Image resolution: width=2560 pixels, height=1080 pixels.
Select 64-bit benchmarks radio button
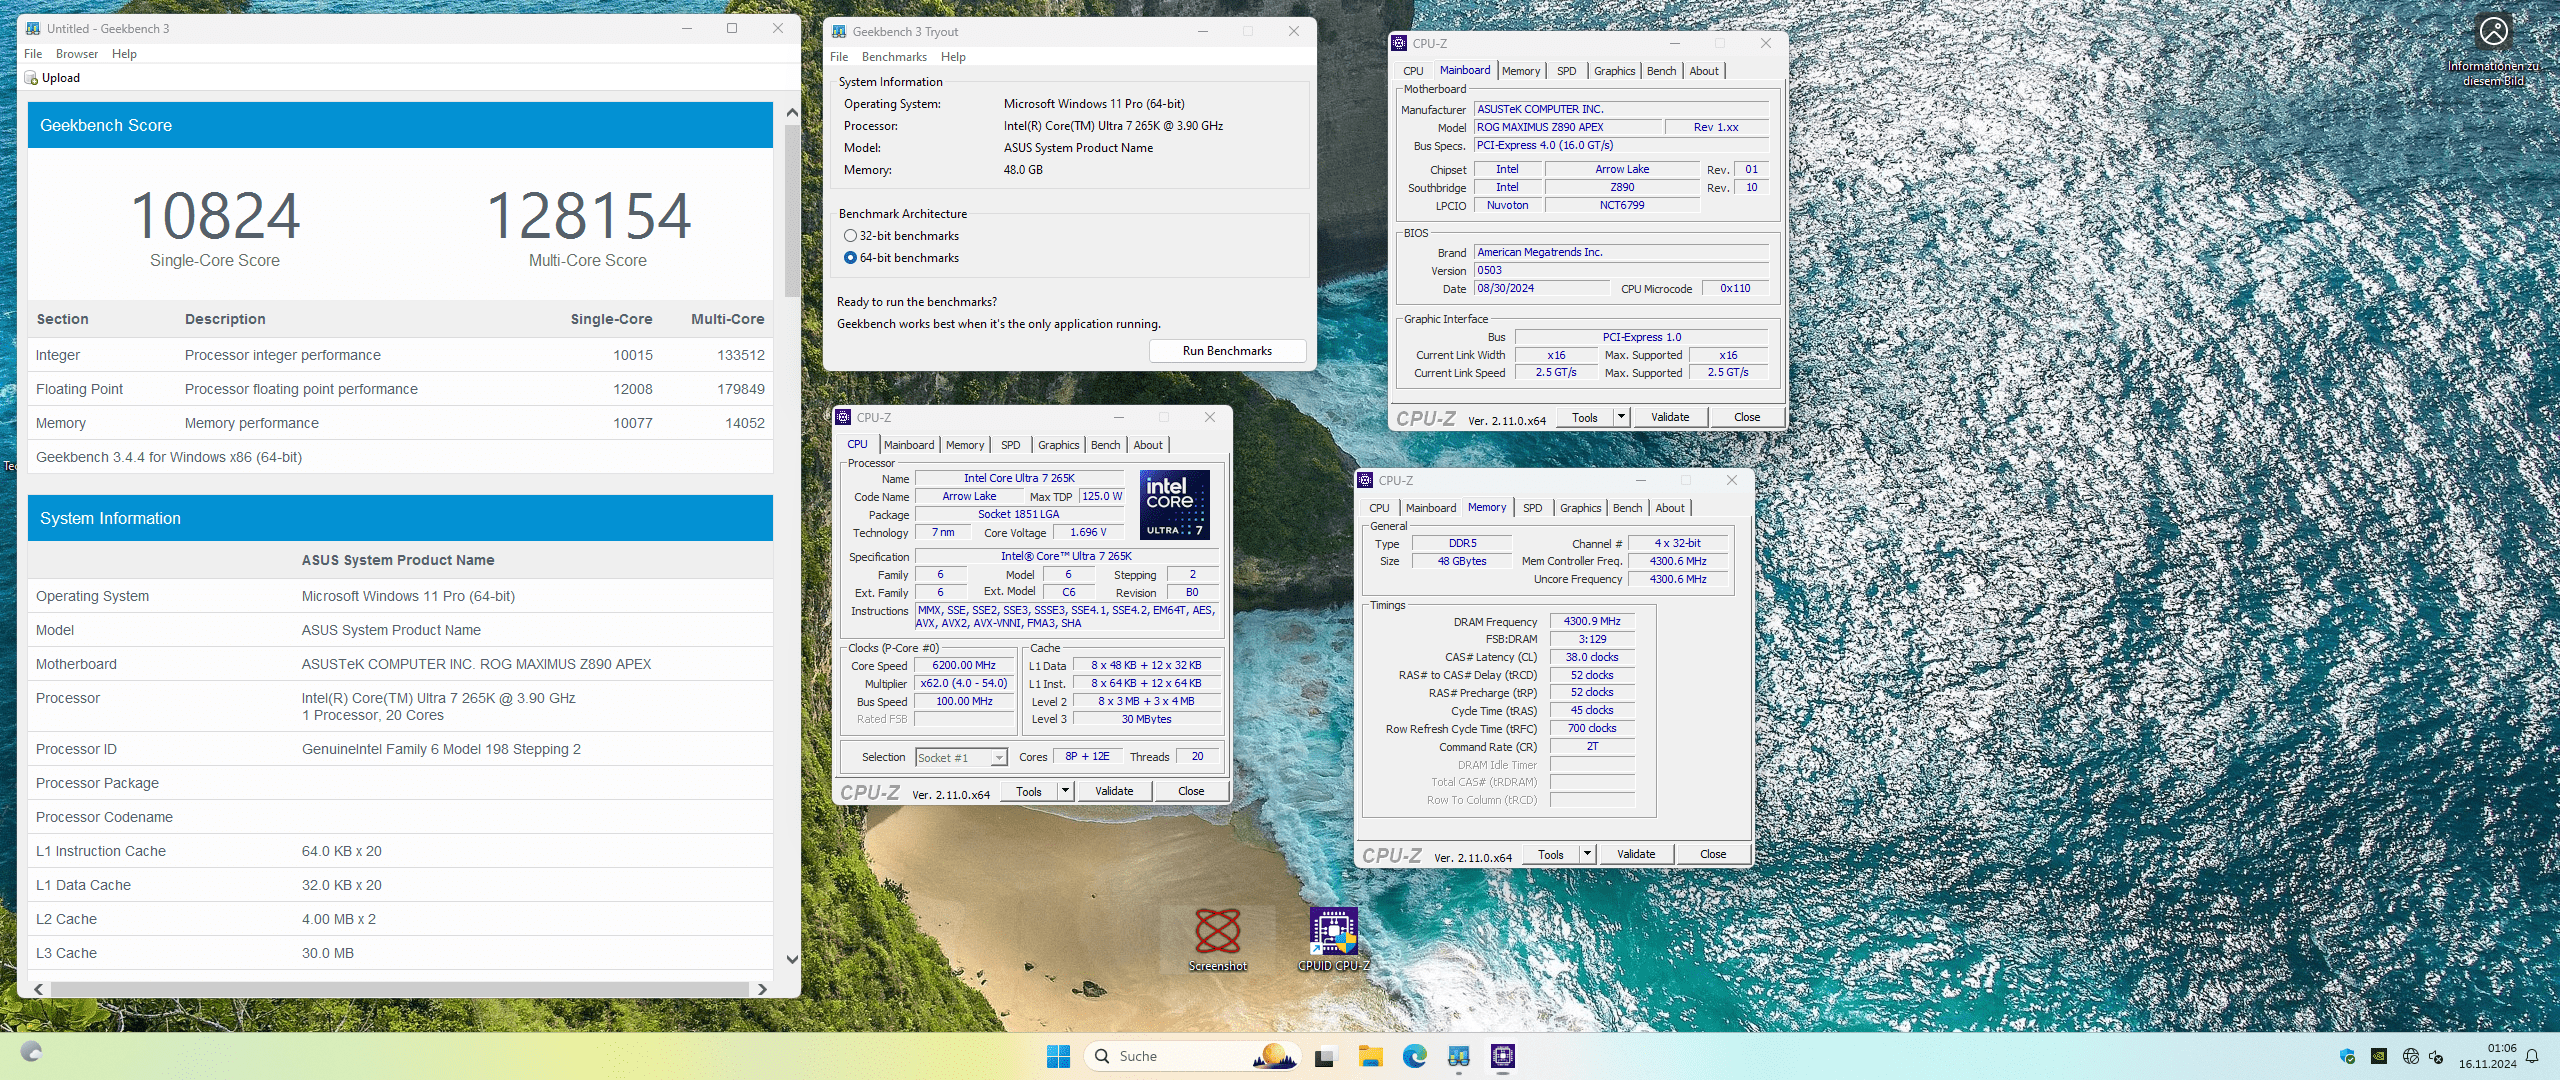click(x=850, y=258)
